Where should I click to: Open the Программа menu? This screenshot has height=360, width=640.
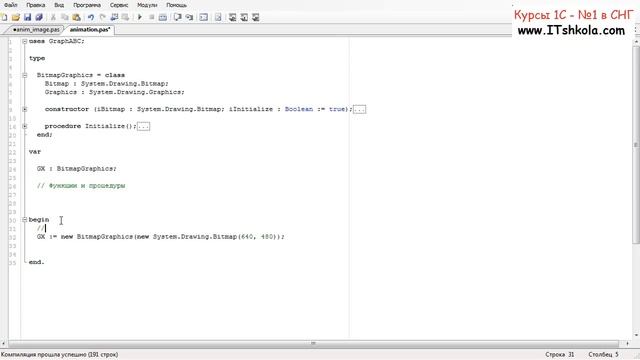coord(87,5)
